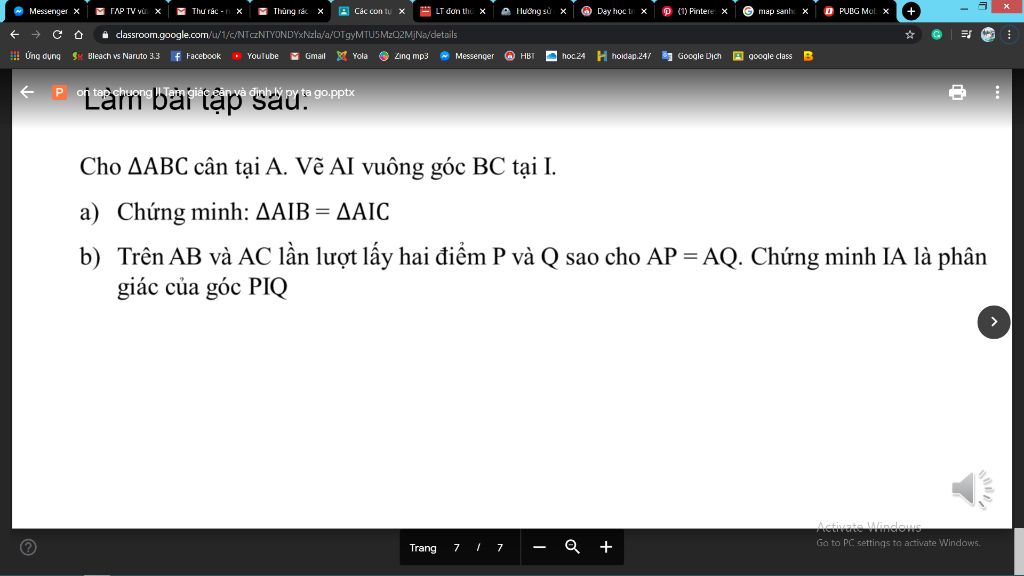Open the YouTube bookmark
The image size is (1024, 576).
point(255,56)
